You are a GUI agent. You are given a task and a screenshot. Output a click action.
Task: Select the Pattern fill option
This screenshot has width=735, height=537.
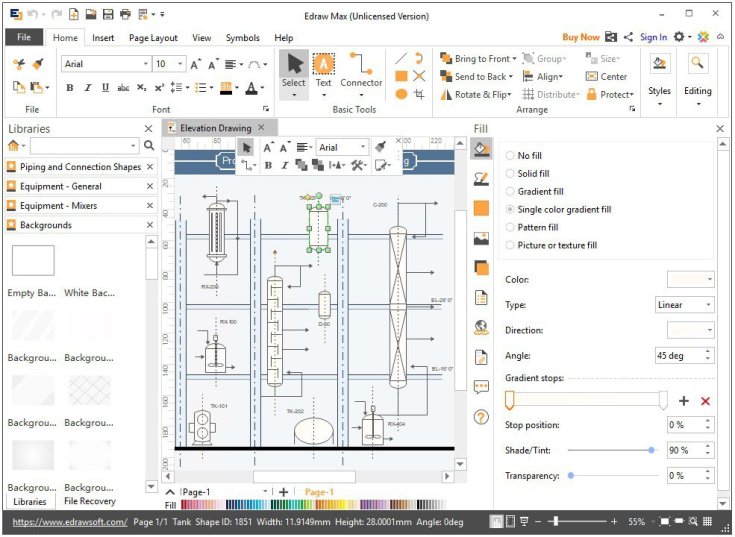click(510, 228)
